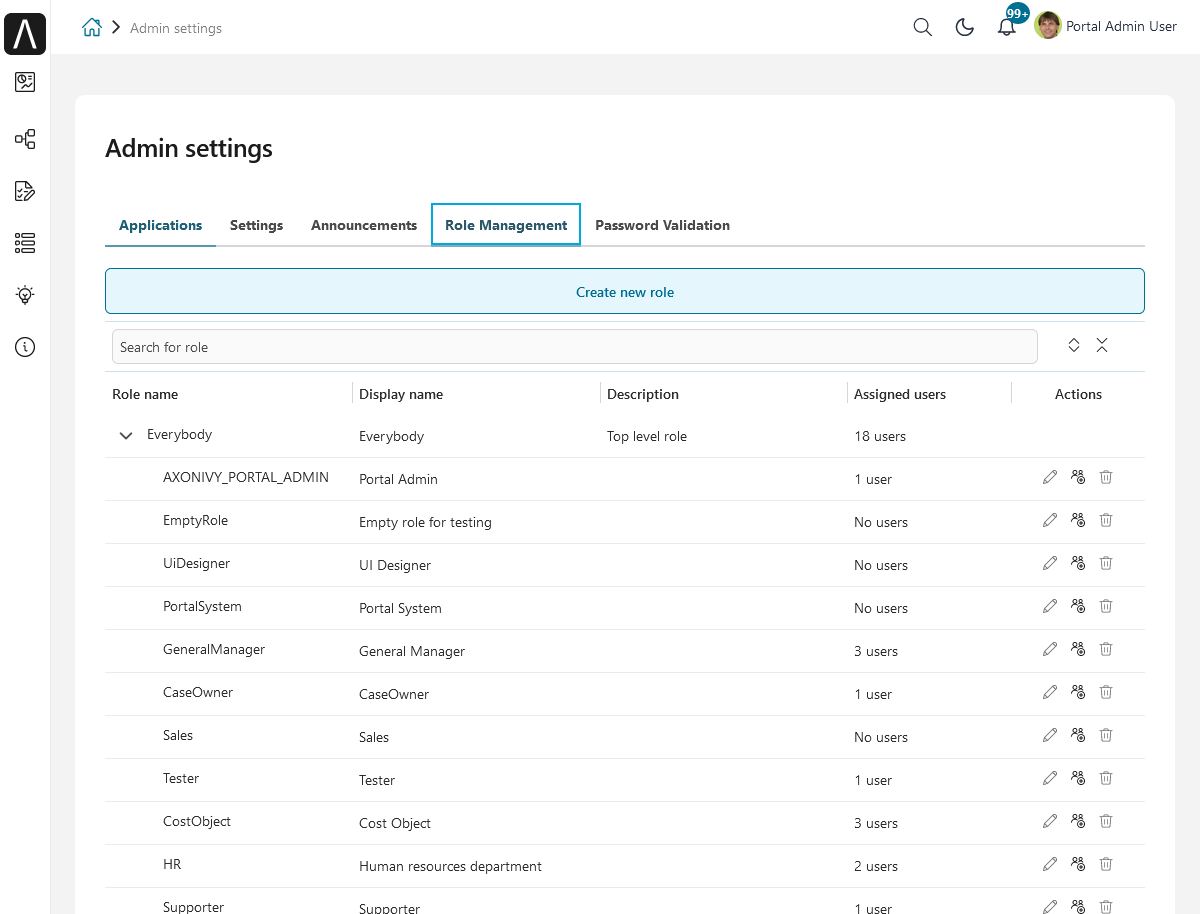Assign users to GeneralManager role
This screenshot has height=914, width=1200.
pos(1078,649)
